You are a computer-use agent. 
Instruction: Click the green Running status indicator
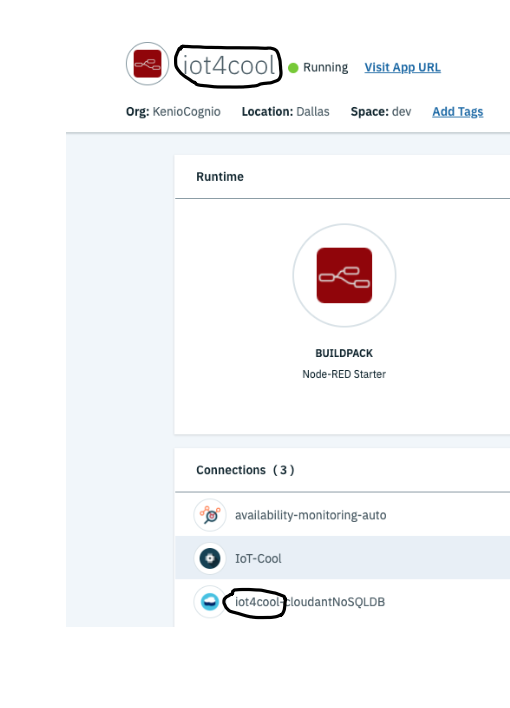[293, 68]
